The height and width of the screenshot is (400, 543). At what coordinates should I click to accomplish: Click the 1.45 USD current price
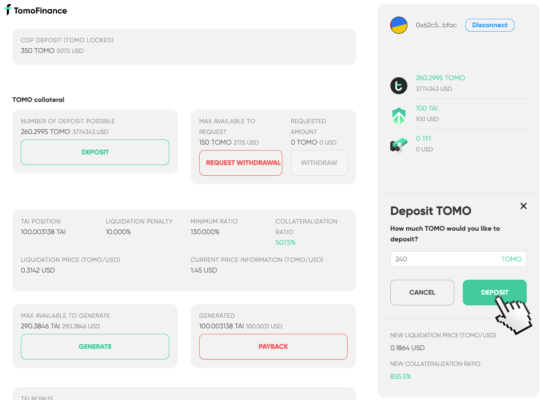point(204,270)
